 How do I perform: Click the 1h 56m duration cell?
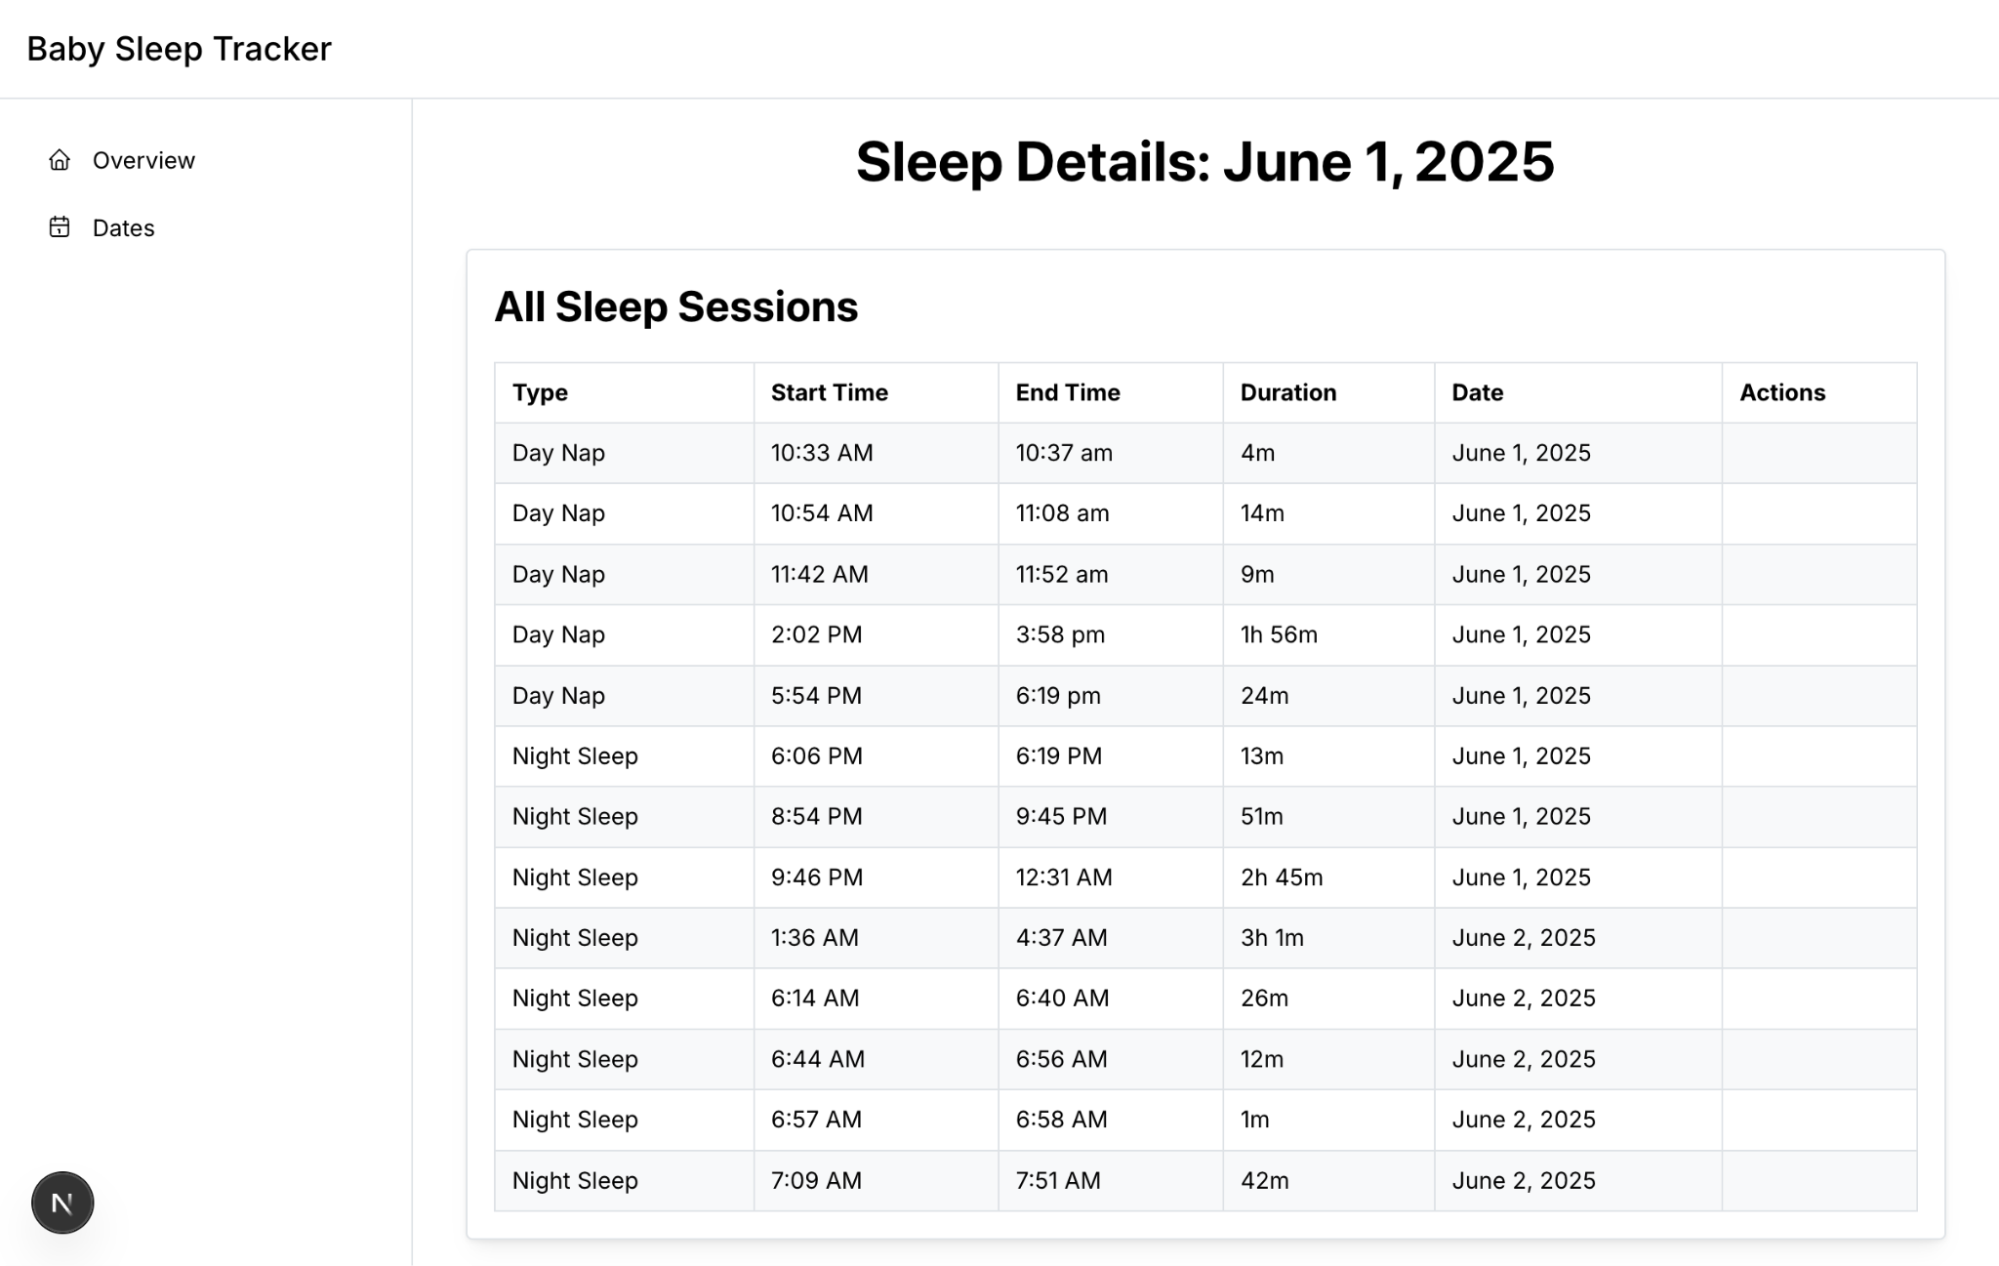[1279, 635]
